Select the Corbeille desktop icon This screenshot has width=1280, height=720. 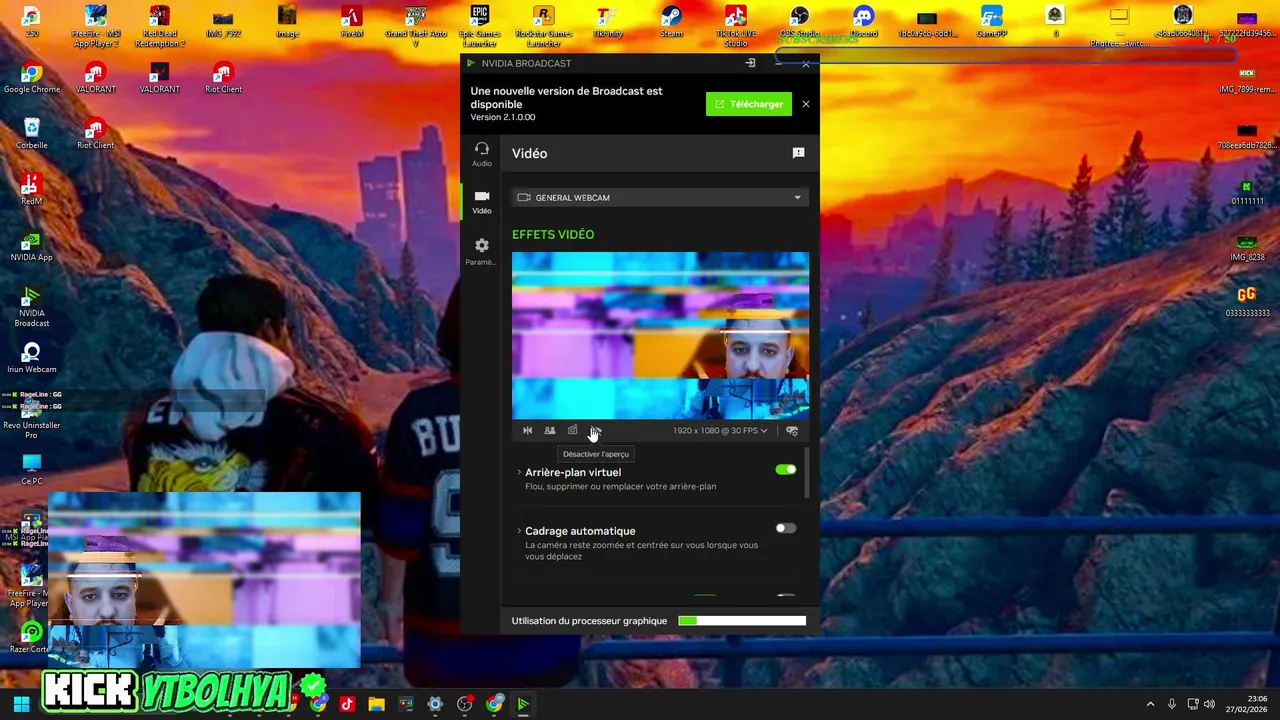point(32,134)
